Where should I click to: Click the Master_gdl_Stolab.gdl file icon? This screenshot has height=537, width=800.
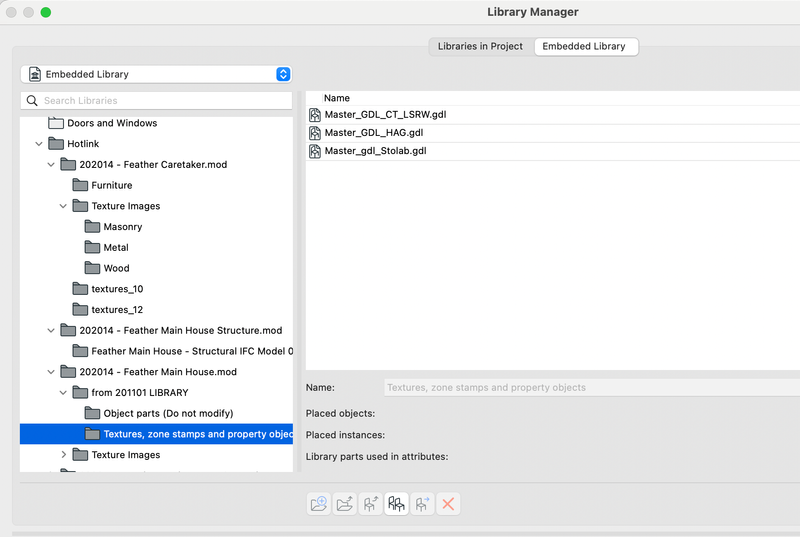click(315, 151)
